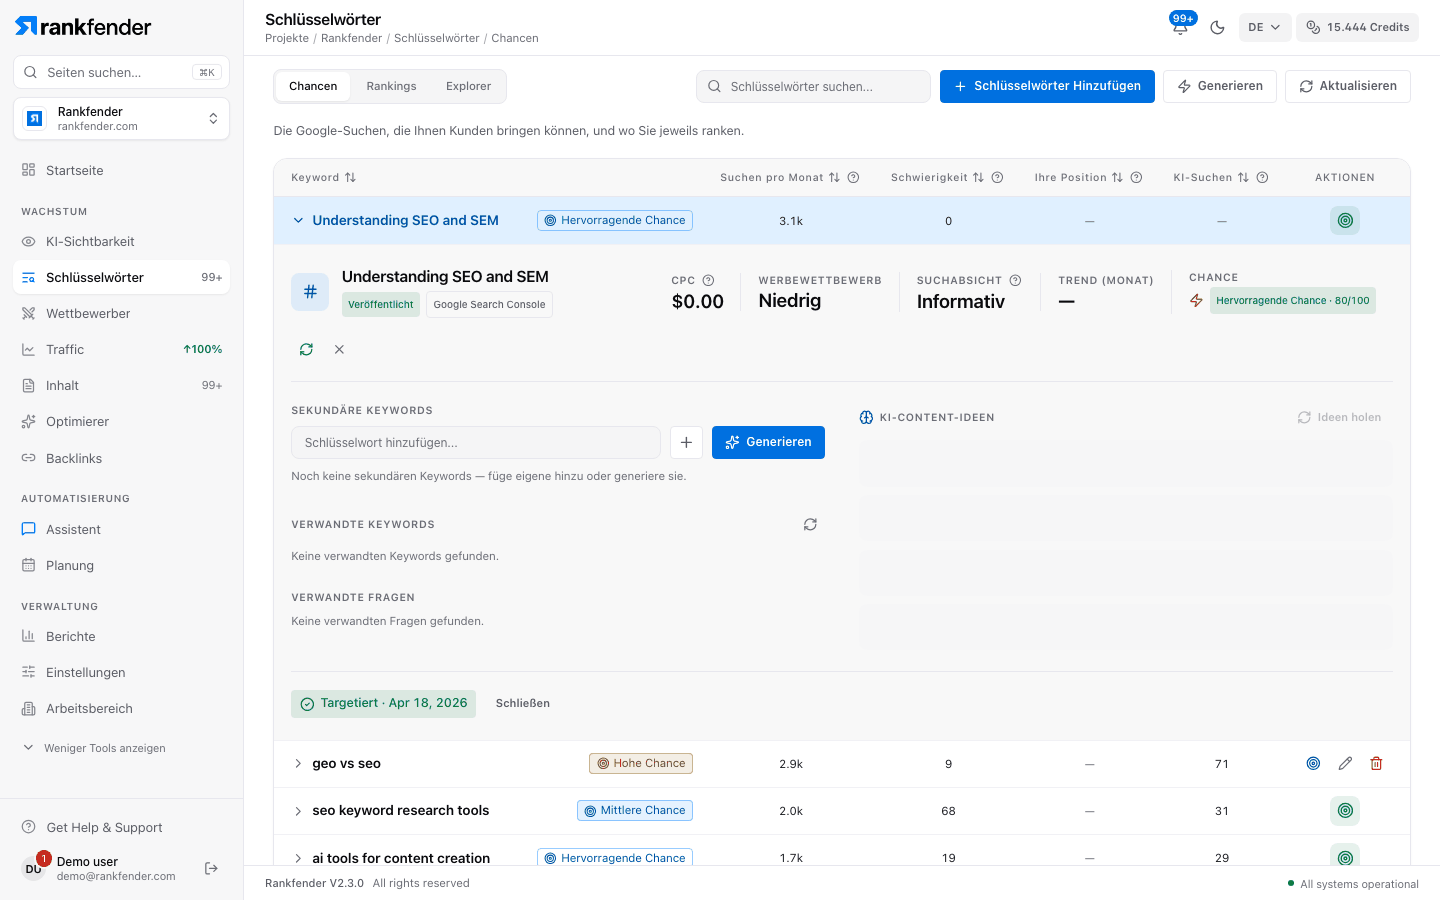Click the Schlüsselwort hinzufügen input
Image resolution: width=1440 pixels, height=900 pixels.
(476, 442)
